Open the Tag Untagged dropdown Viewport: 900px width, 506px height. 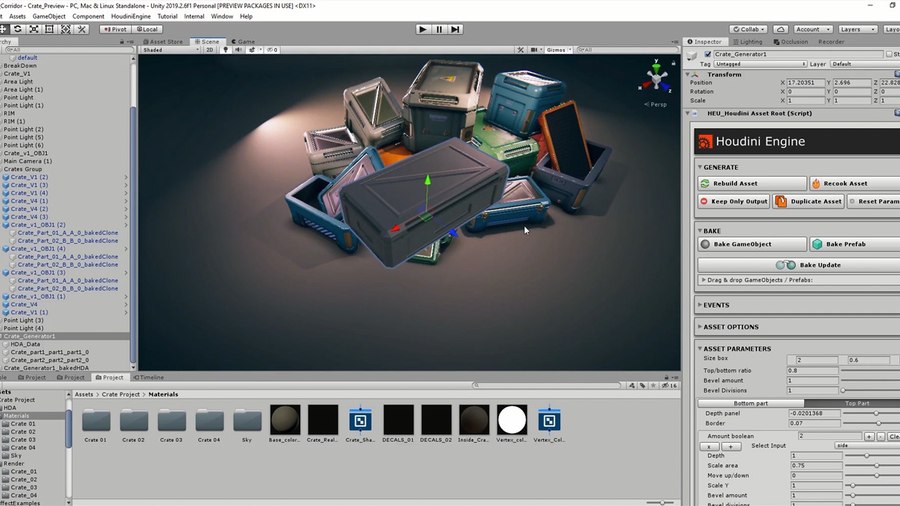[760, 64]
